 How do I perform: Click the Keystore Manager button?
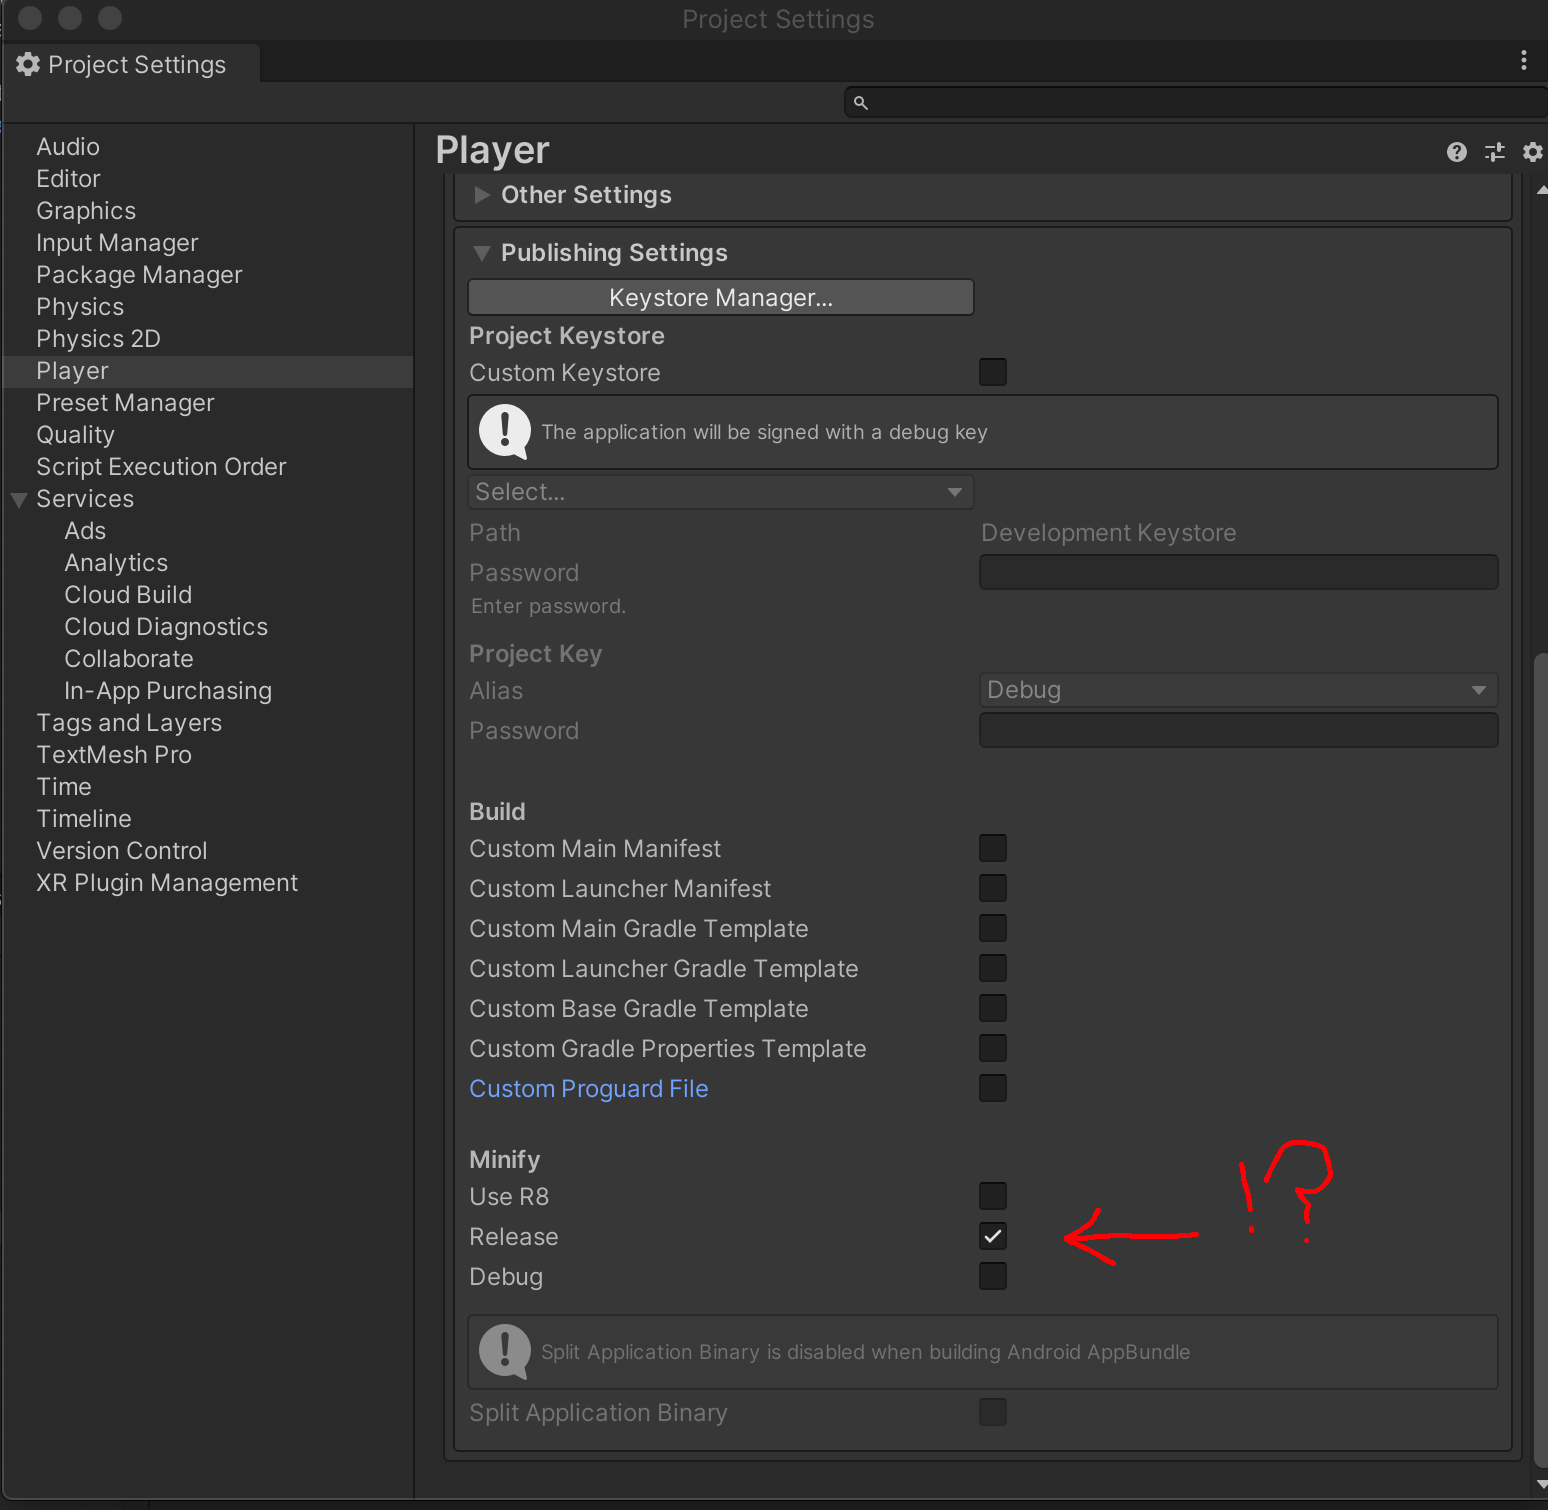720,298
